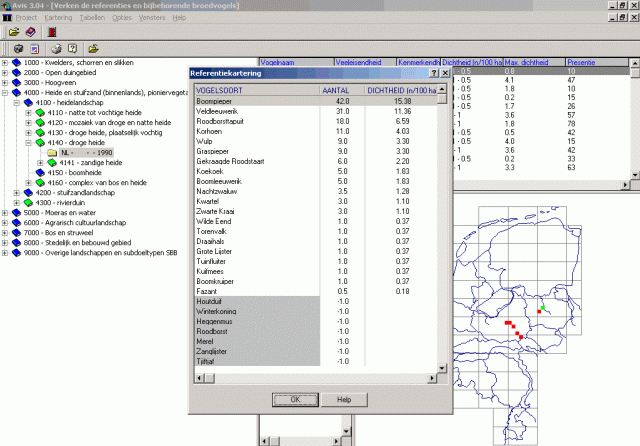The width and height of the screenshot is (640, 446).
Task: Sort by AANTAL column header
Action: (x=342, y=90)
